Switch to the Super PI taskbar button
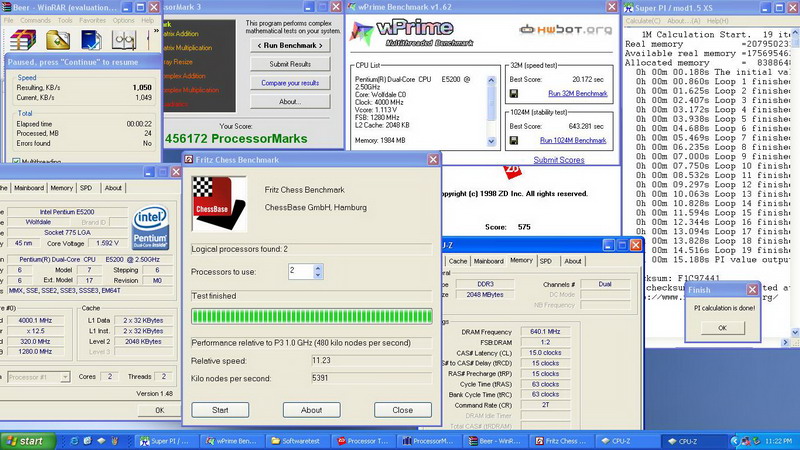The height and width of the screenshot is (450, 800). point(165,441)
